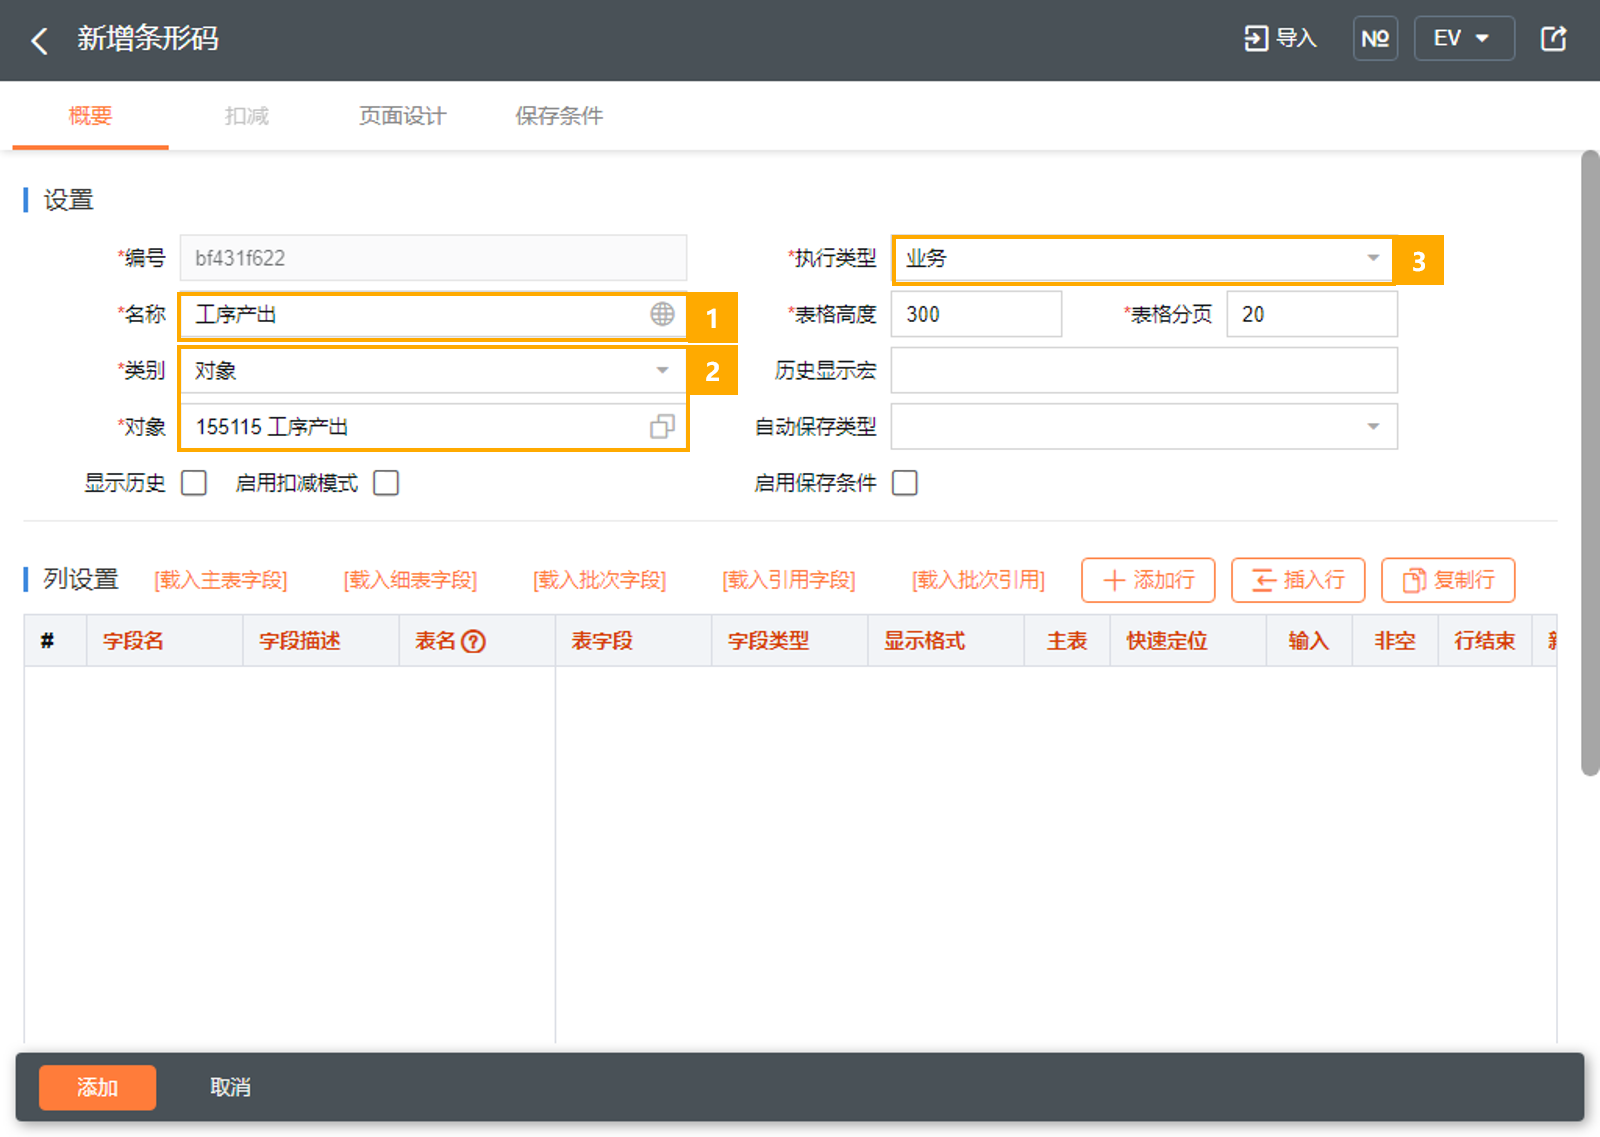Tick the 启用保存条件 checkbox
The image size is (1600, 1137).
pos(905,483)
